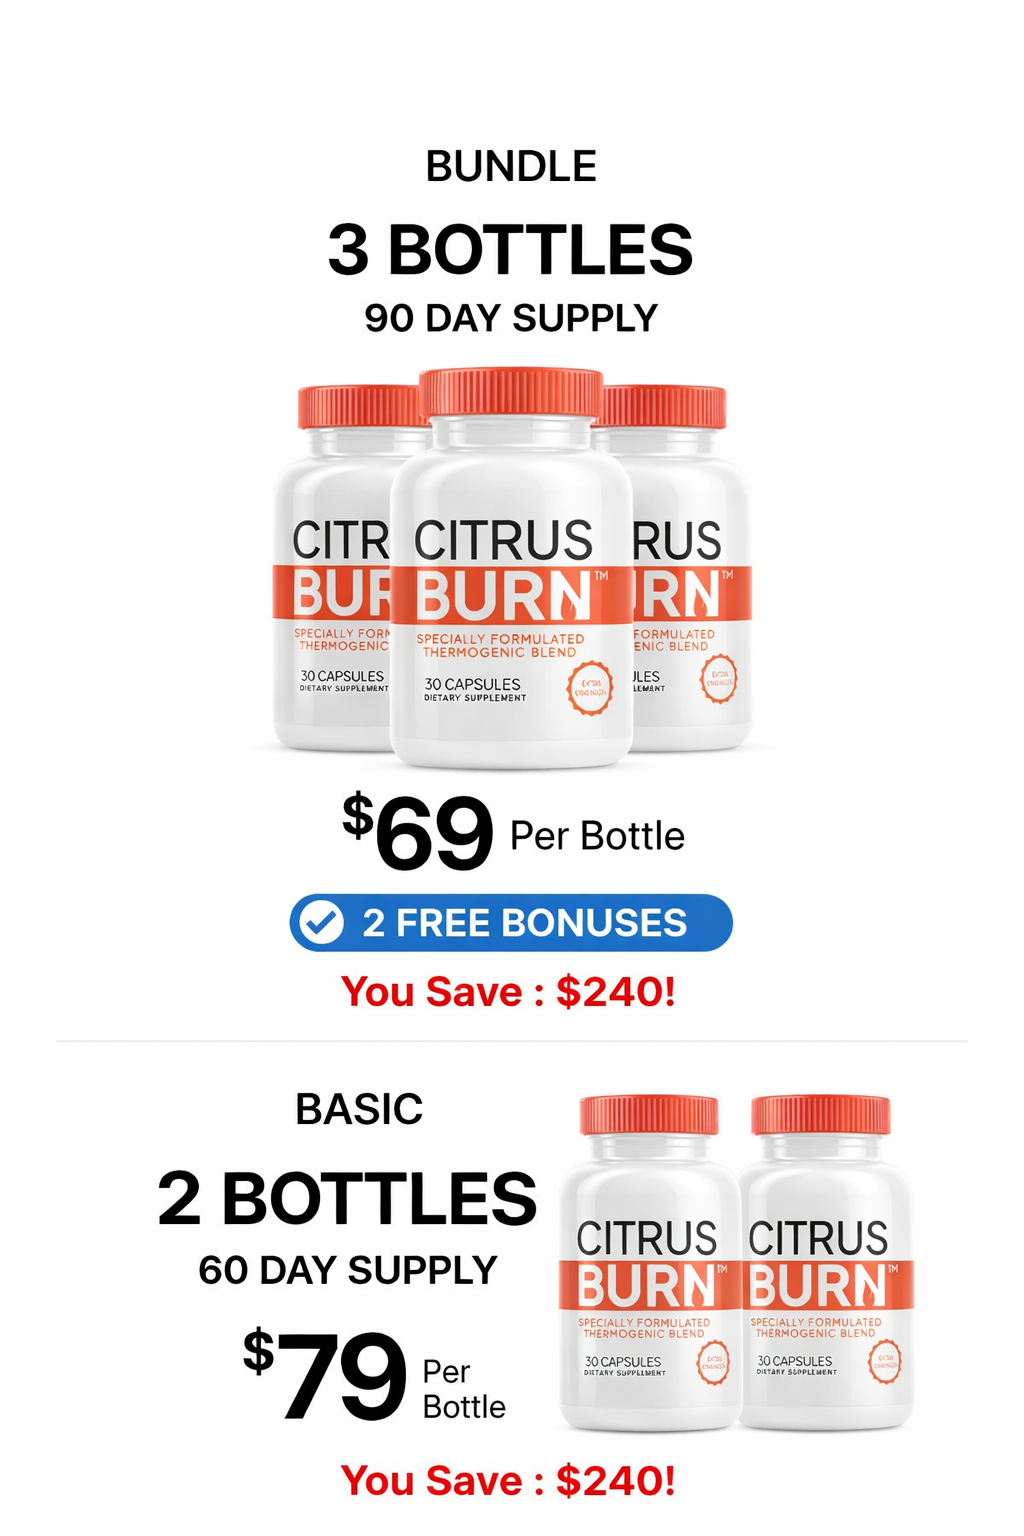Screen dimensions: 1024x1536
Task: Click the savings text under the bundle offer
Action: [509, 992]
